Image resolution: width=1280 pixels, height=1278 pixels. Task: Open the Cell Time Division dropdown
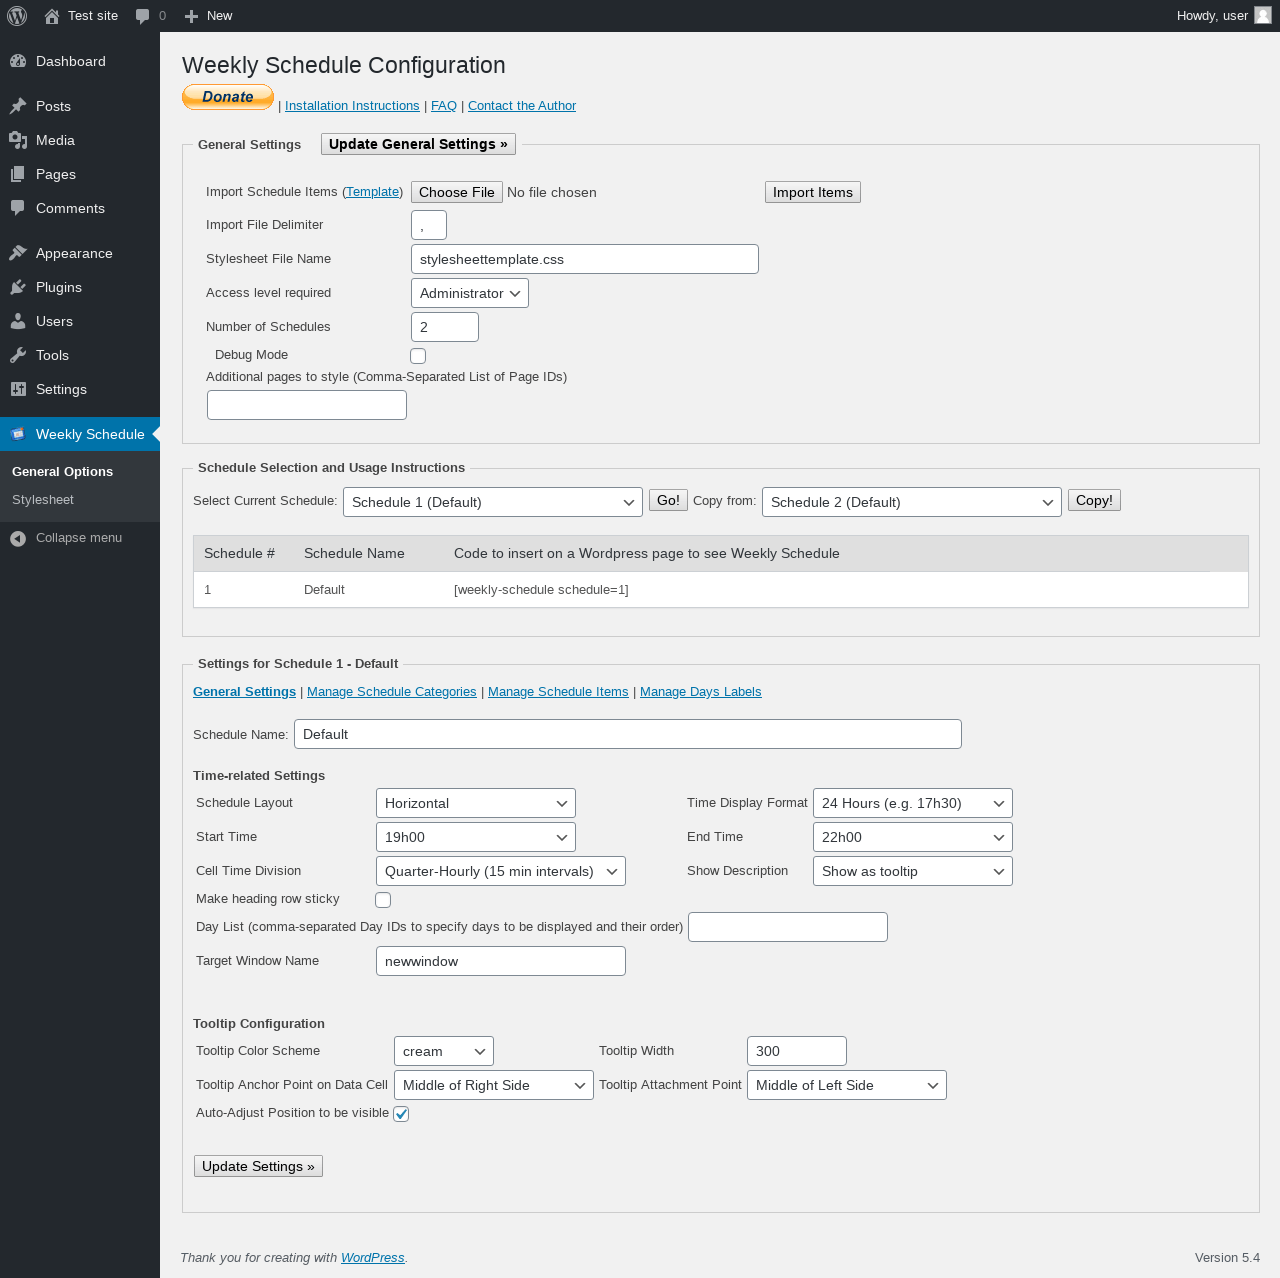pos(501,871)
